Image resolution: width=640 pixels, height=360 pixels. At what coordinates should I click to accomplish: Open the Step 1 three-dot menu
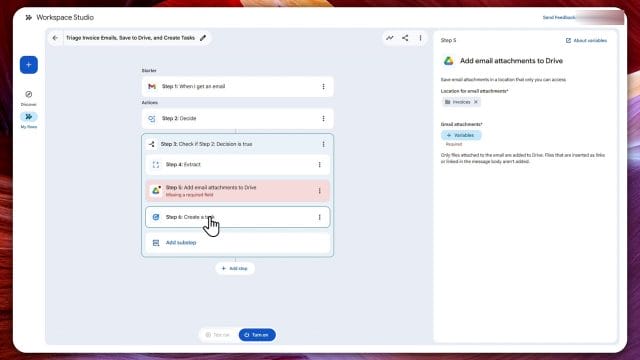[x=323, y=87]
